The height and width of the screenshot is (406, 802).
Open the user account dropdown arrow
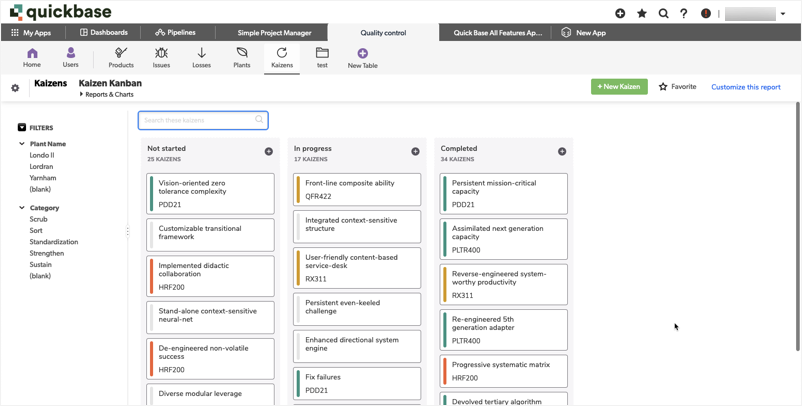[783, 14]
